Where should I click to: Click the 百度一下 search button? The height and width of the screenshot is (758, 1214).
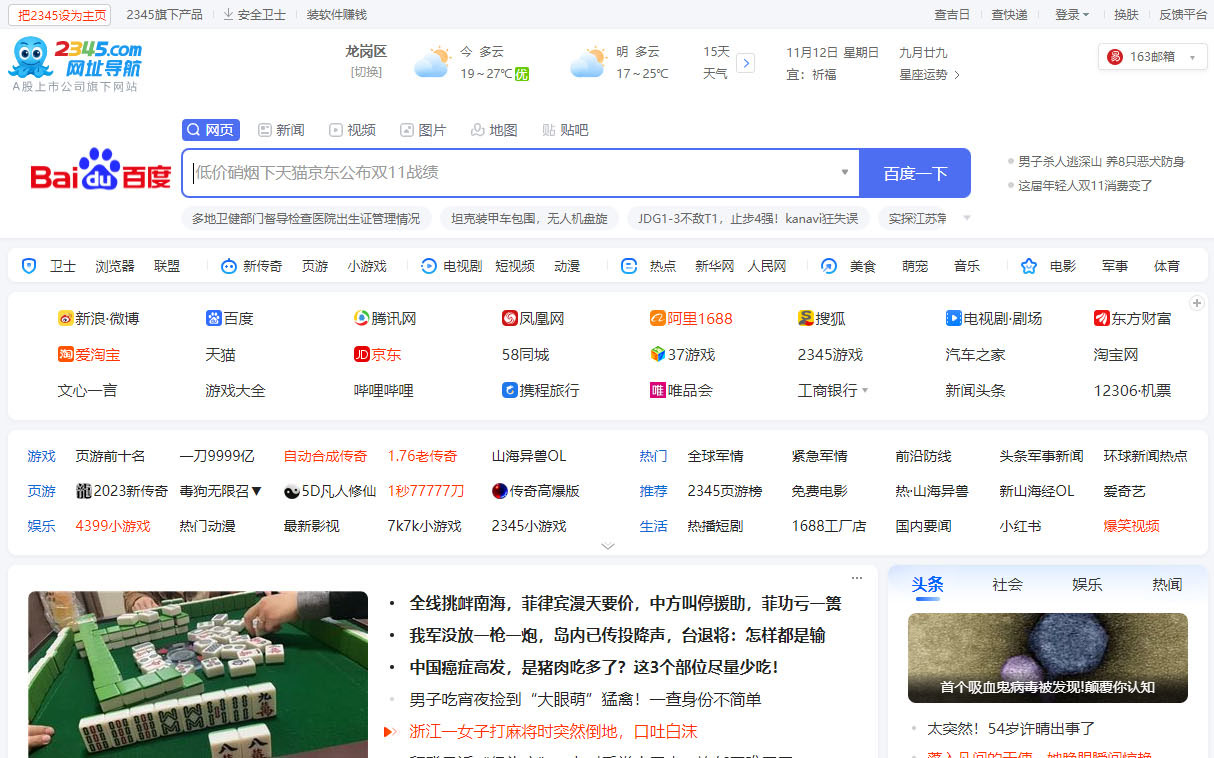pos(915,173)
